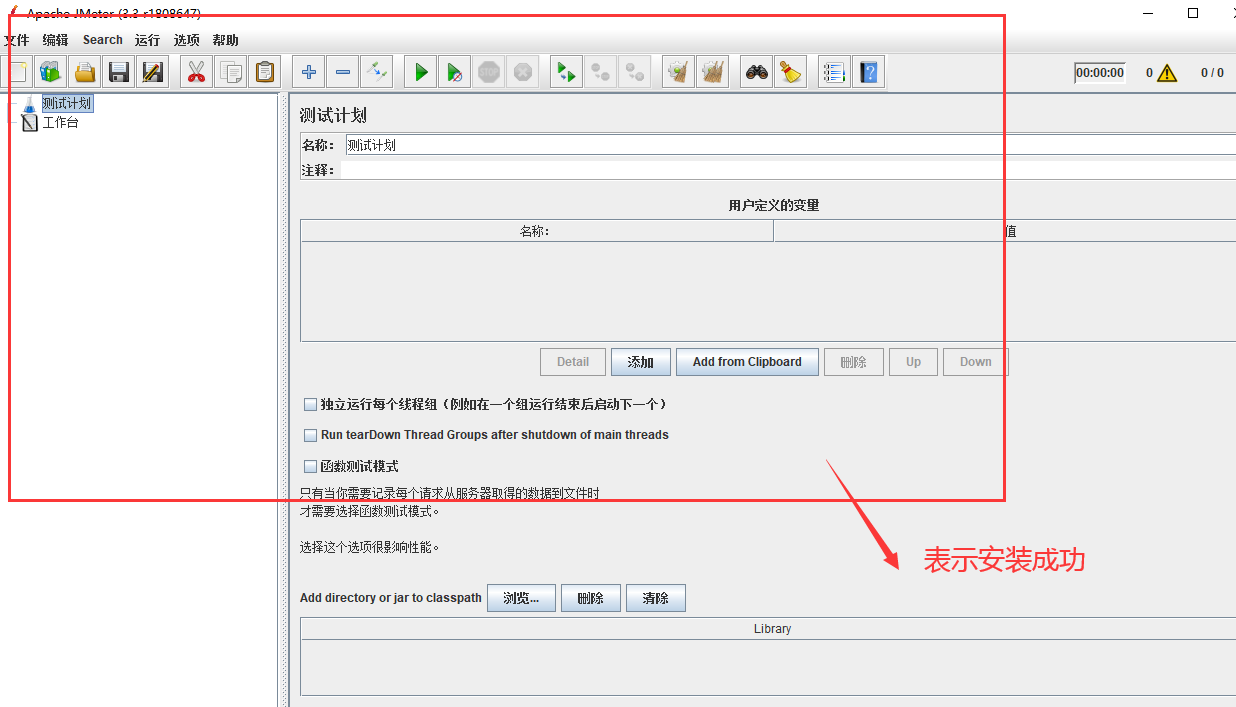The height and width of the screenshot is (707, 1236).
Task: Click the Clear broom-and-gear icon
Action: [679, 72]
